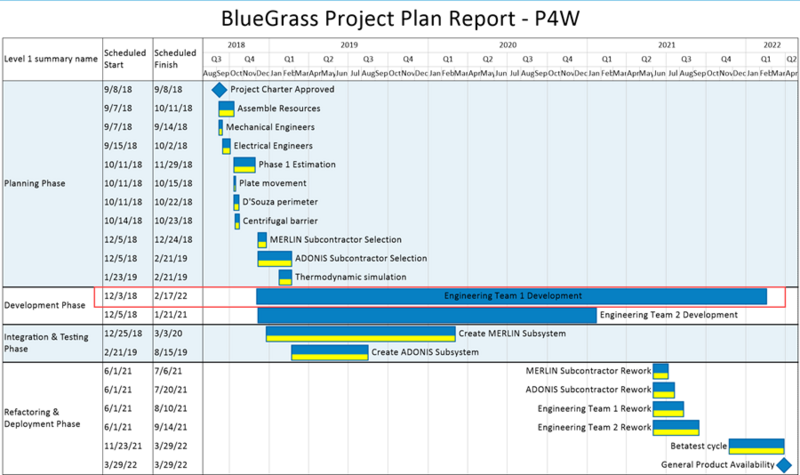Select the Plate movement task bar

click(235, 184)
